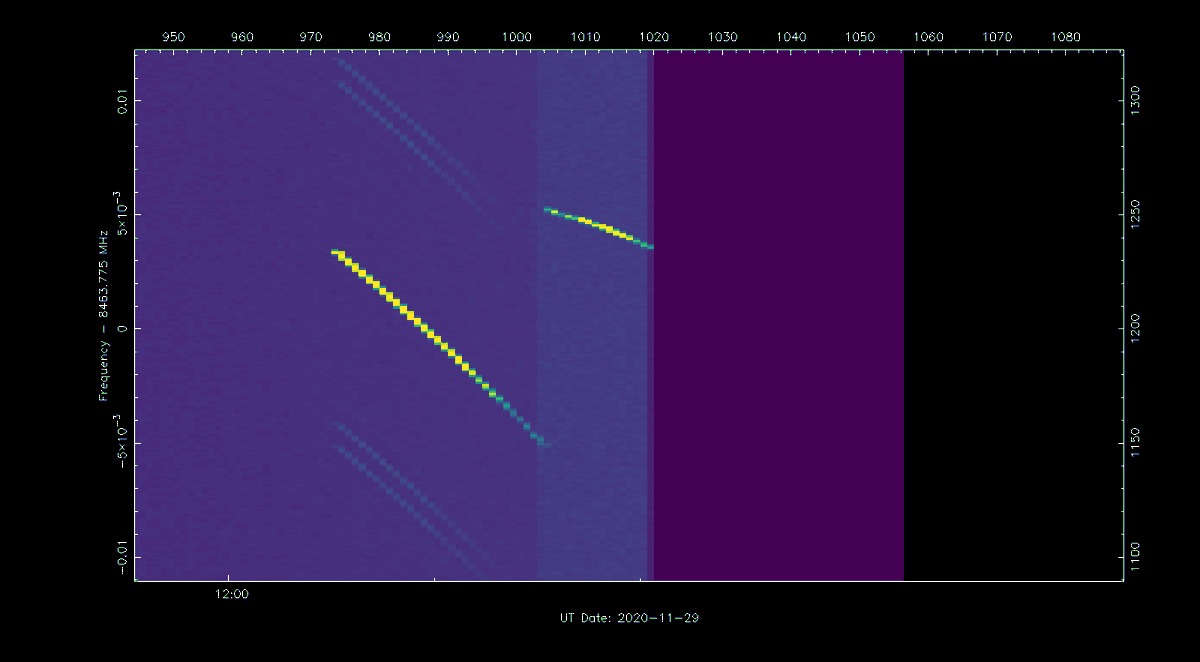Viewport: 1200px width, 662px height.
Task: Click the 980 tick label on top axis
Action: pyautogui.click(x=379, y=37)
